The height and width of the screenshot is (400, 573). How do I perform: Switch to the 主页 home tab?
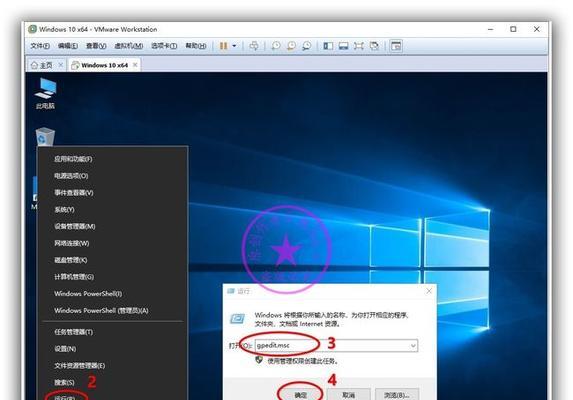(x=42, y=65)
